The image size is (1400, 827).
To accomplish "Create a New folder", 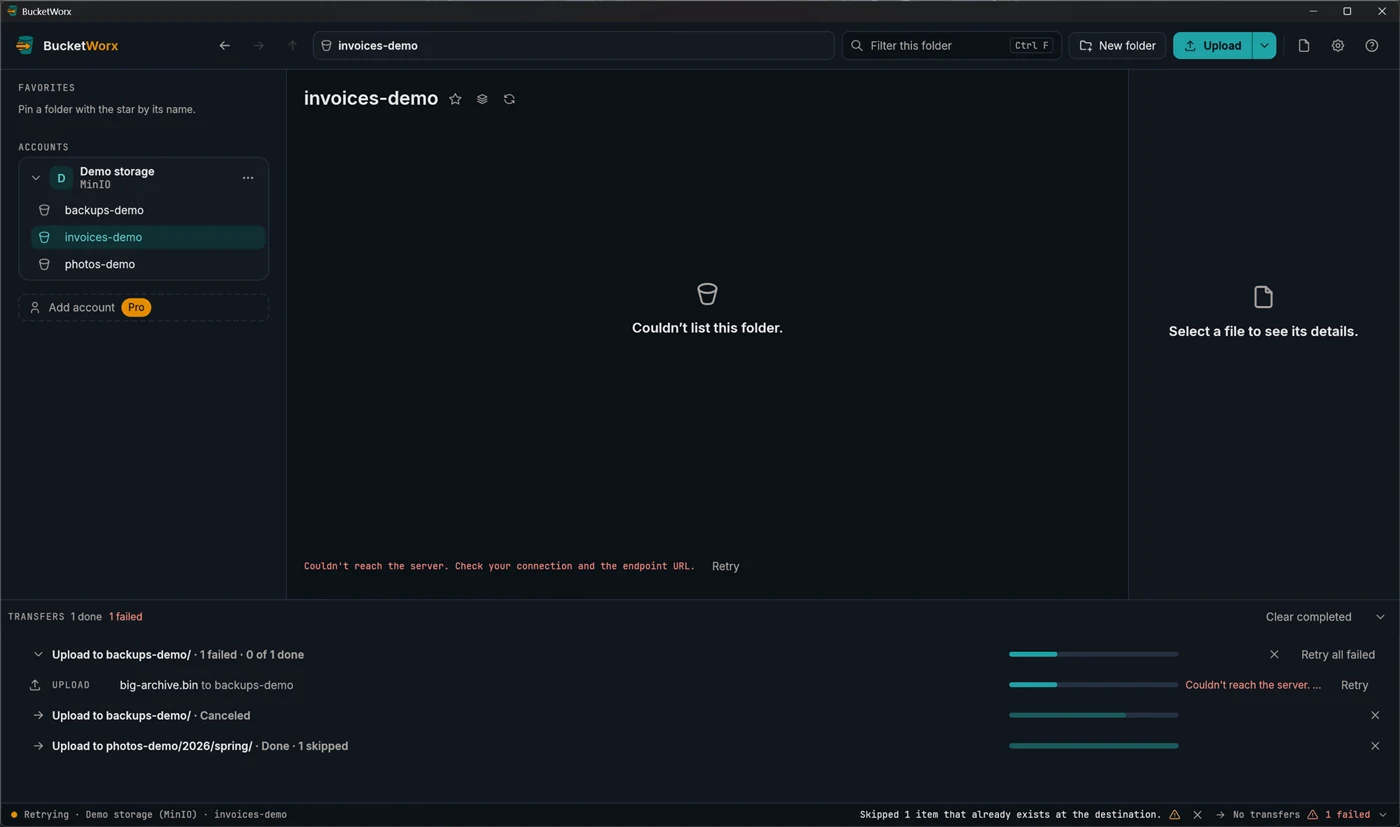I will (x=1117, y=46).
